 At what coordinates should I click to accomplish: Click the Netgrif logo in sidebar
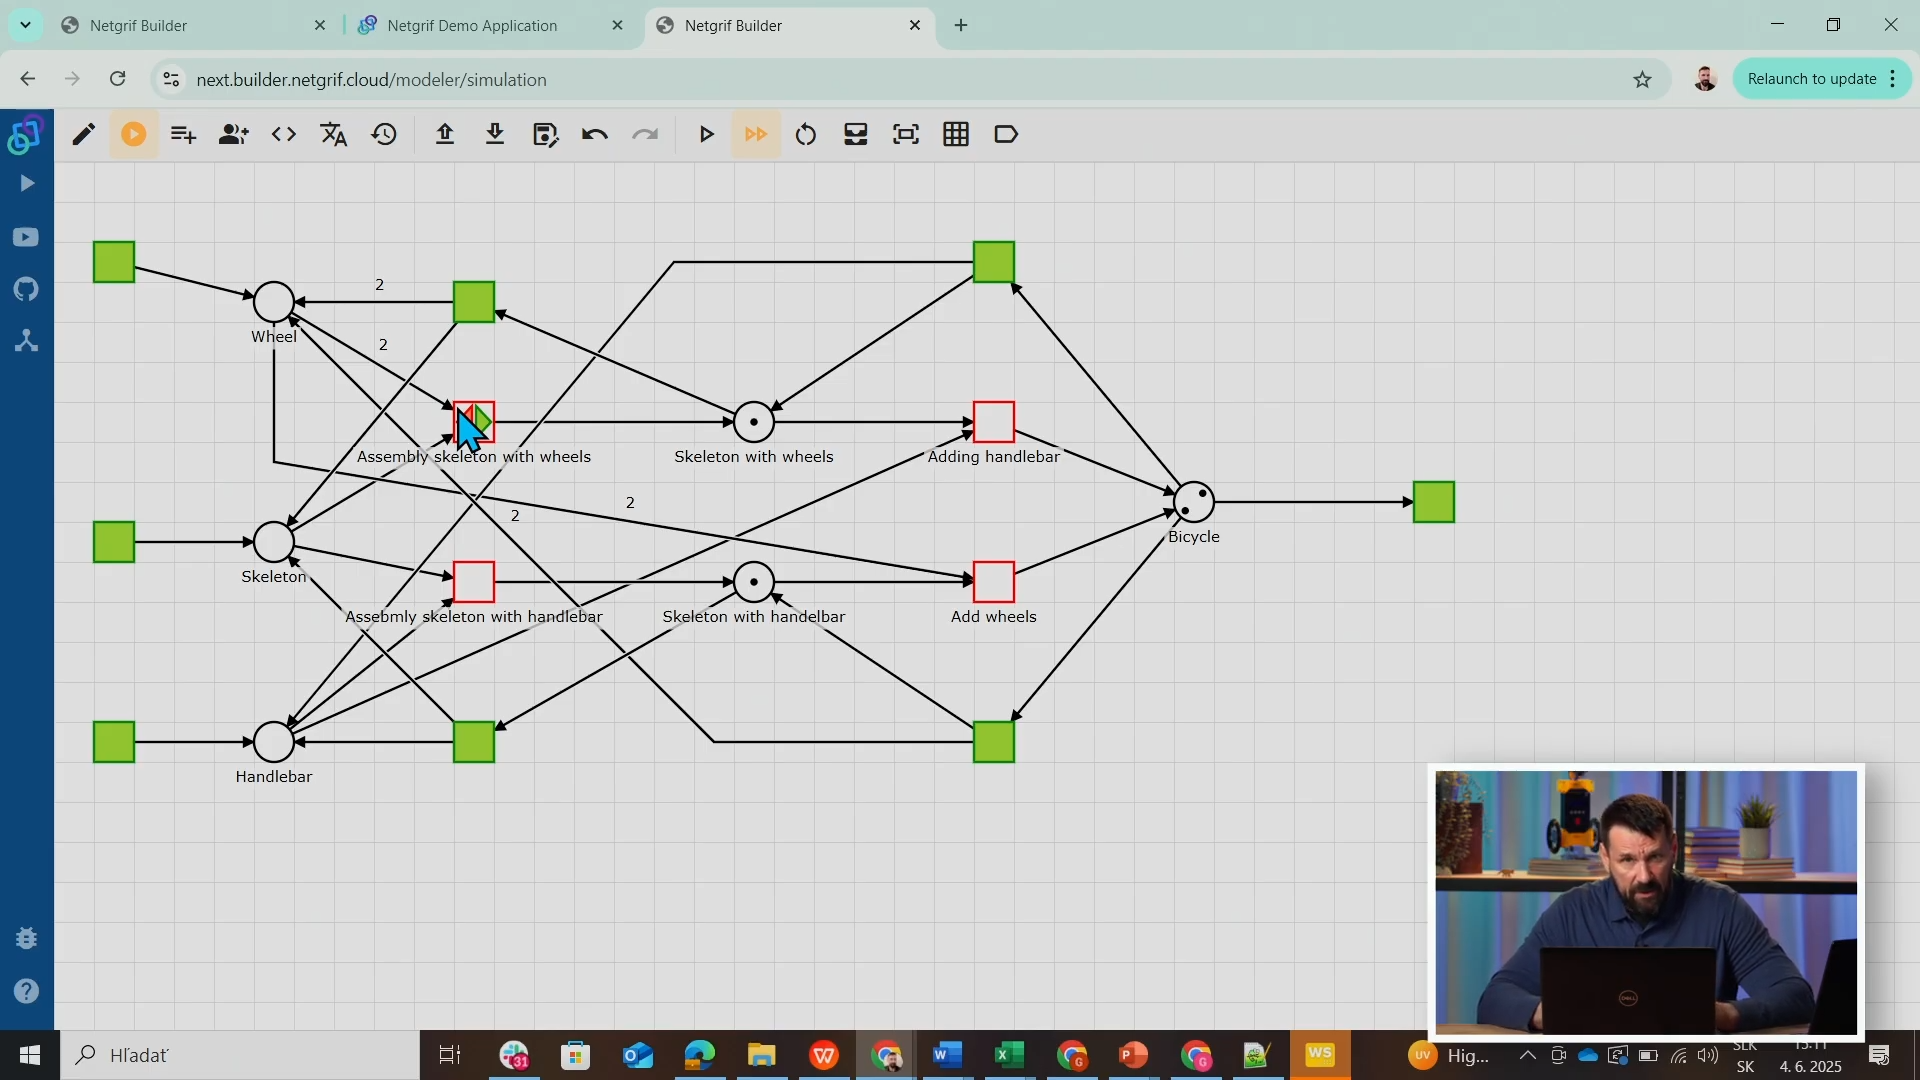point(26,135)
